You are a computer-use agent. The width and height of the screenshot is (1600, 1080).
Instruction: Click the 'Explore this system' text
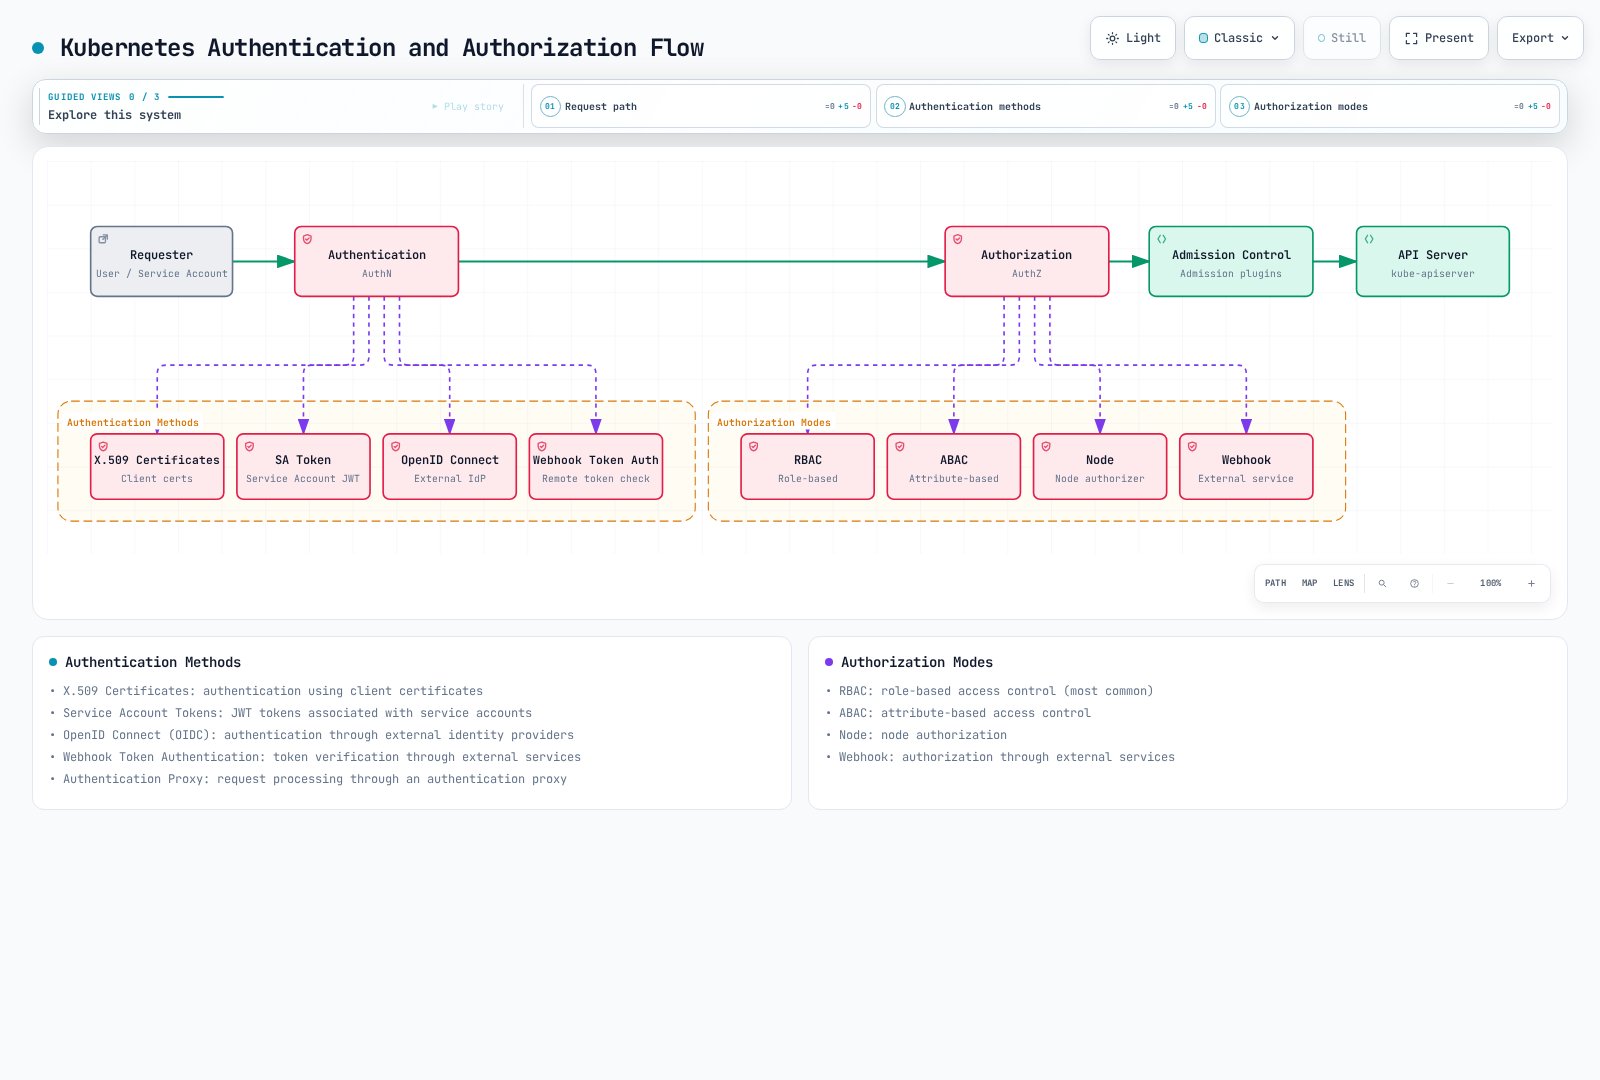115,115
